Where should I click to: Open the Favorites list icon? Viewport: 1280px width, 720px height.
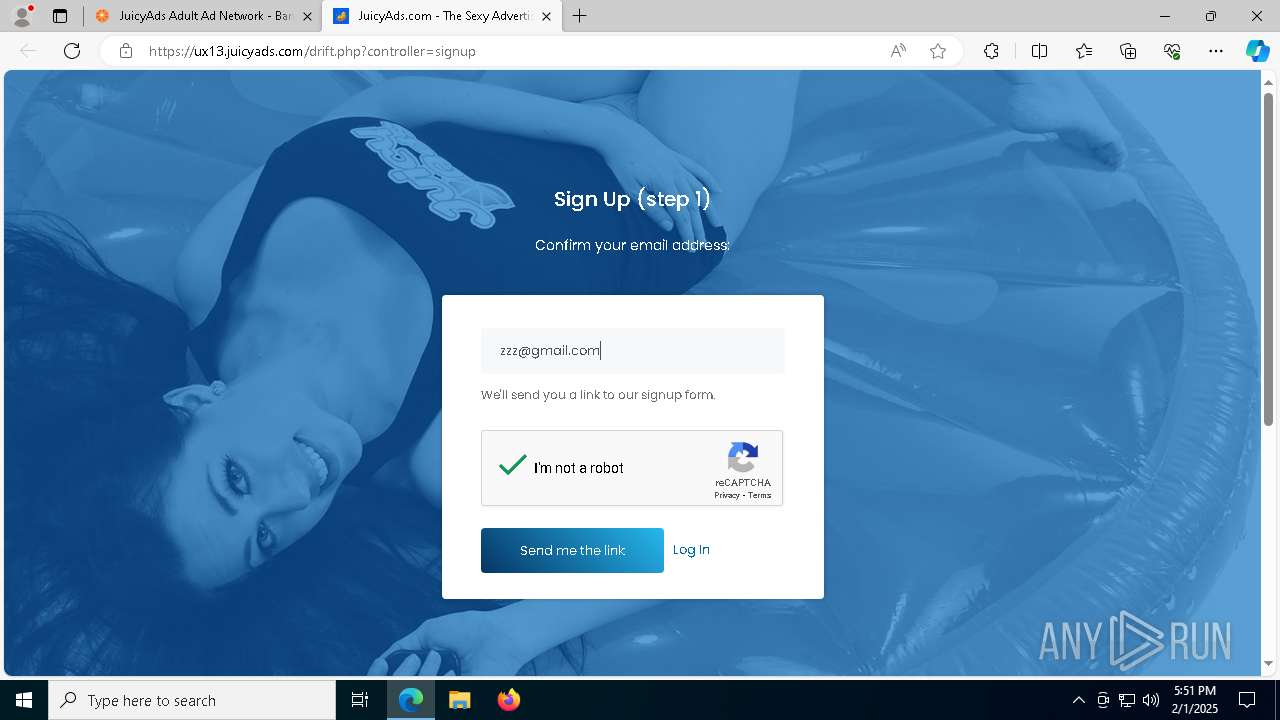tap(1084, 51)
